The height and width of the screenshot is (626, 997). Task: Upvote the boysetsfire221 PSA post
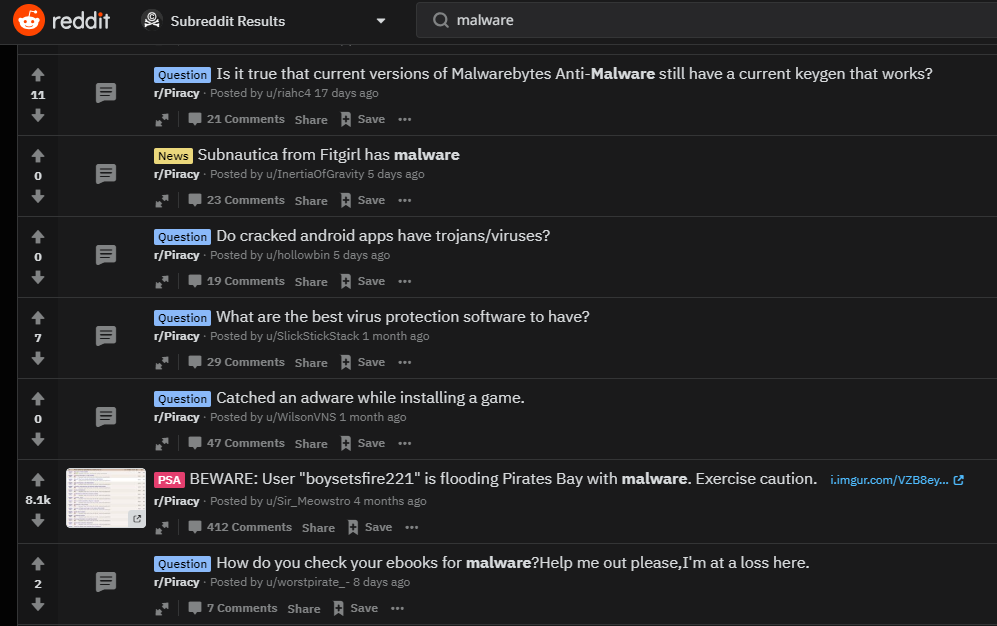[x=38, y=480]
